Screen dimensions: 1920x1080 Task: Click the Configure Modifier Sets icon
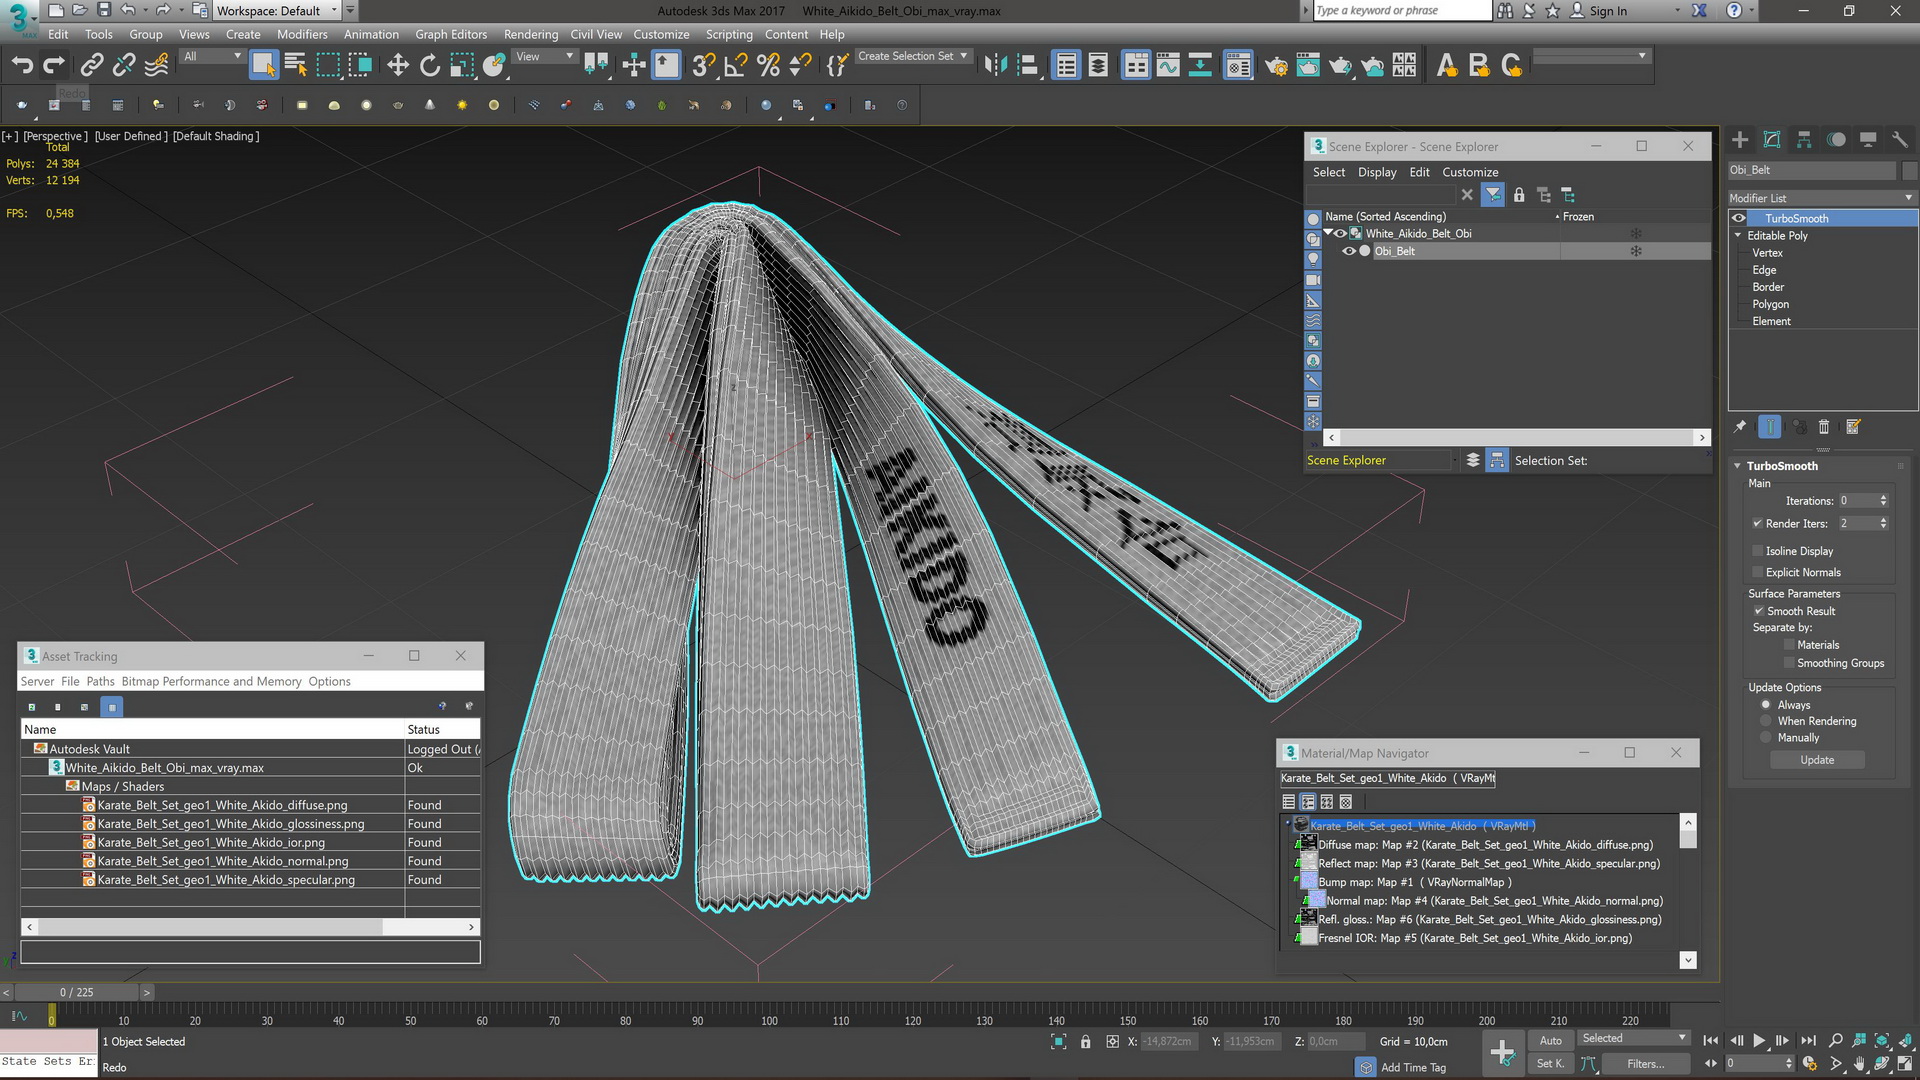(1853, 427)
